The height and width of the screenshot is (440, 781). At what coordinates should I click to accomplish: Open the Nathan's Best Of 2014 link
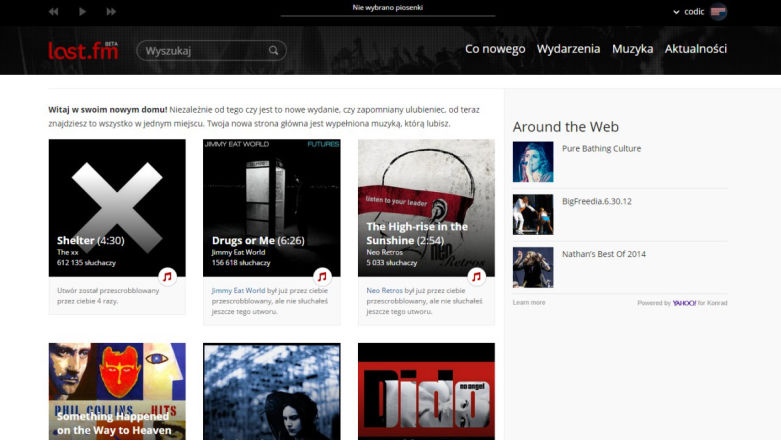coord(604,254)
